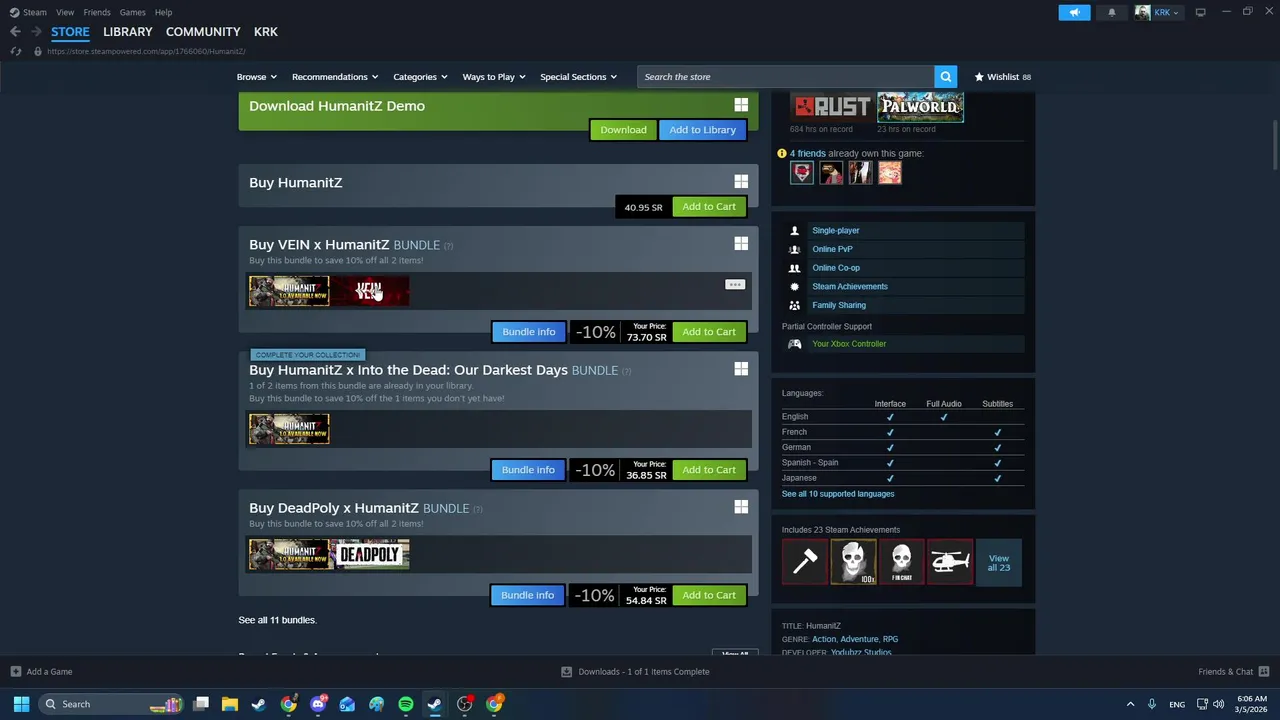Show hidden icons in system tray
This screenshot has height=720, width=1280.
coord(1130,704)
